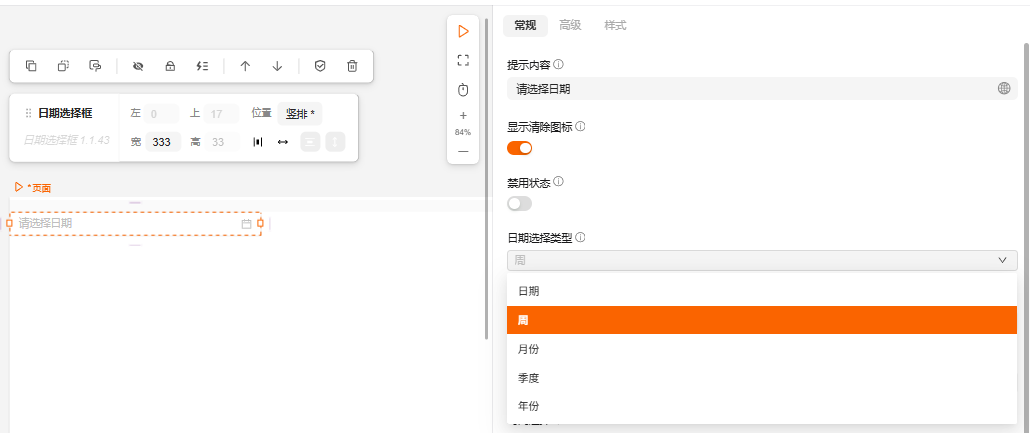Click info icon next to 日期选择类型
Screen dimensions: 1030x433
coord(580,237)
